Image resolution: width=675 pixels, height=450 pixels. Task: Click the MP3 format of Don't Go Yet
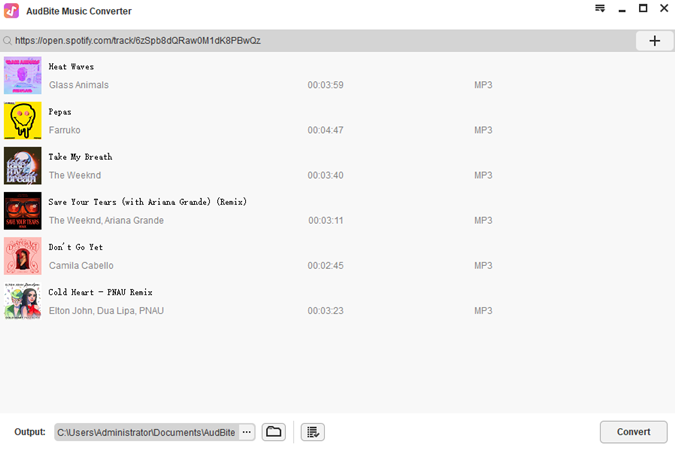tap(483, 266)
